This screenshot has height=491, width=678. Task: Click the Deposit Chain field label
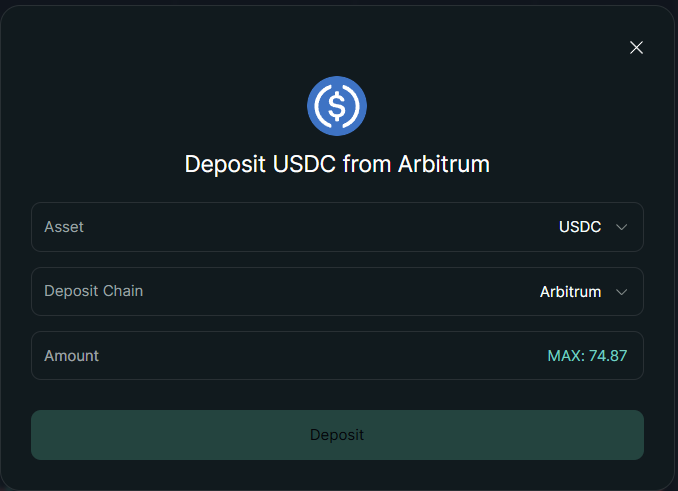click(93, 291)
